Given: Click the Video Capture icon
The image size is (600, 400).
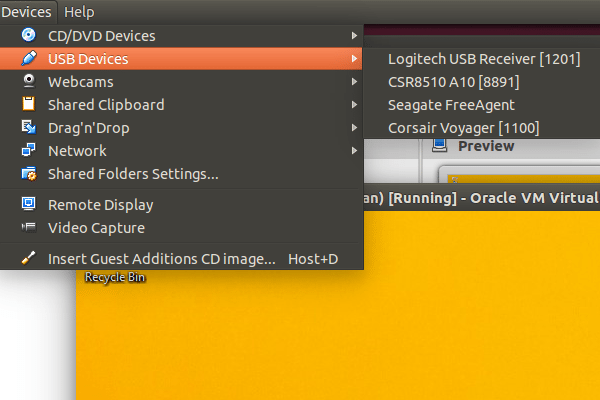Looking at the screenshot, I should (29, 227).
